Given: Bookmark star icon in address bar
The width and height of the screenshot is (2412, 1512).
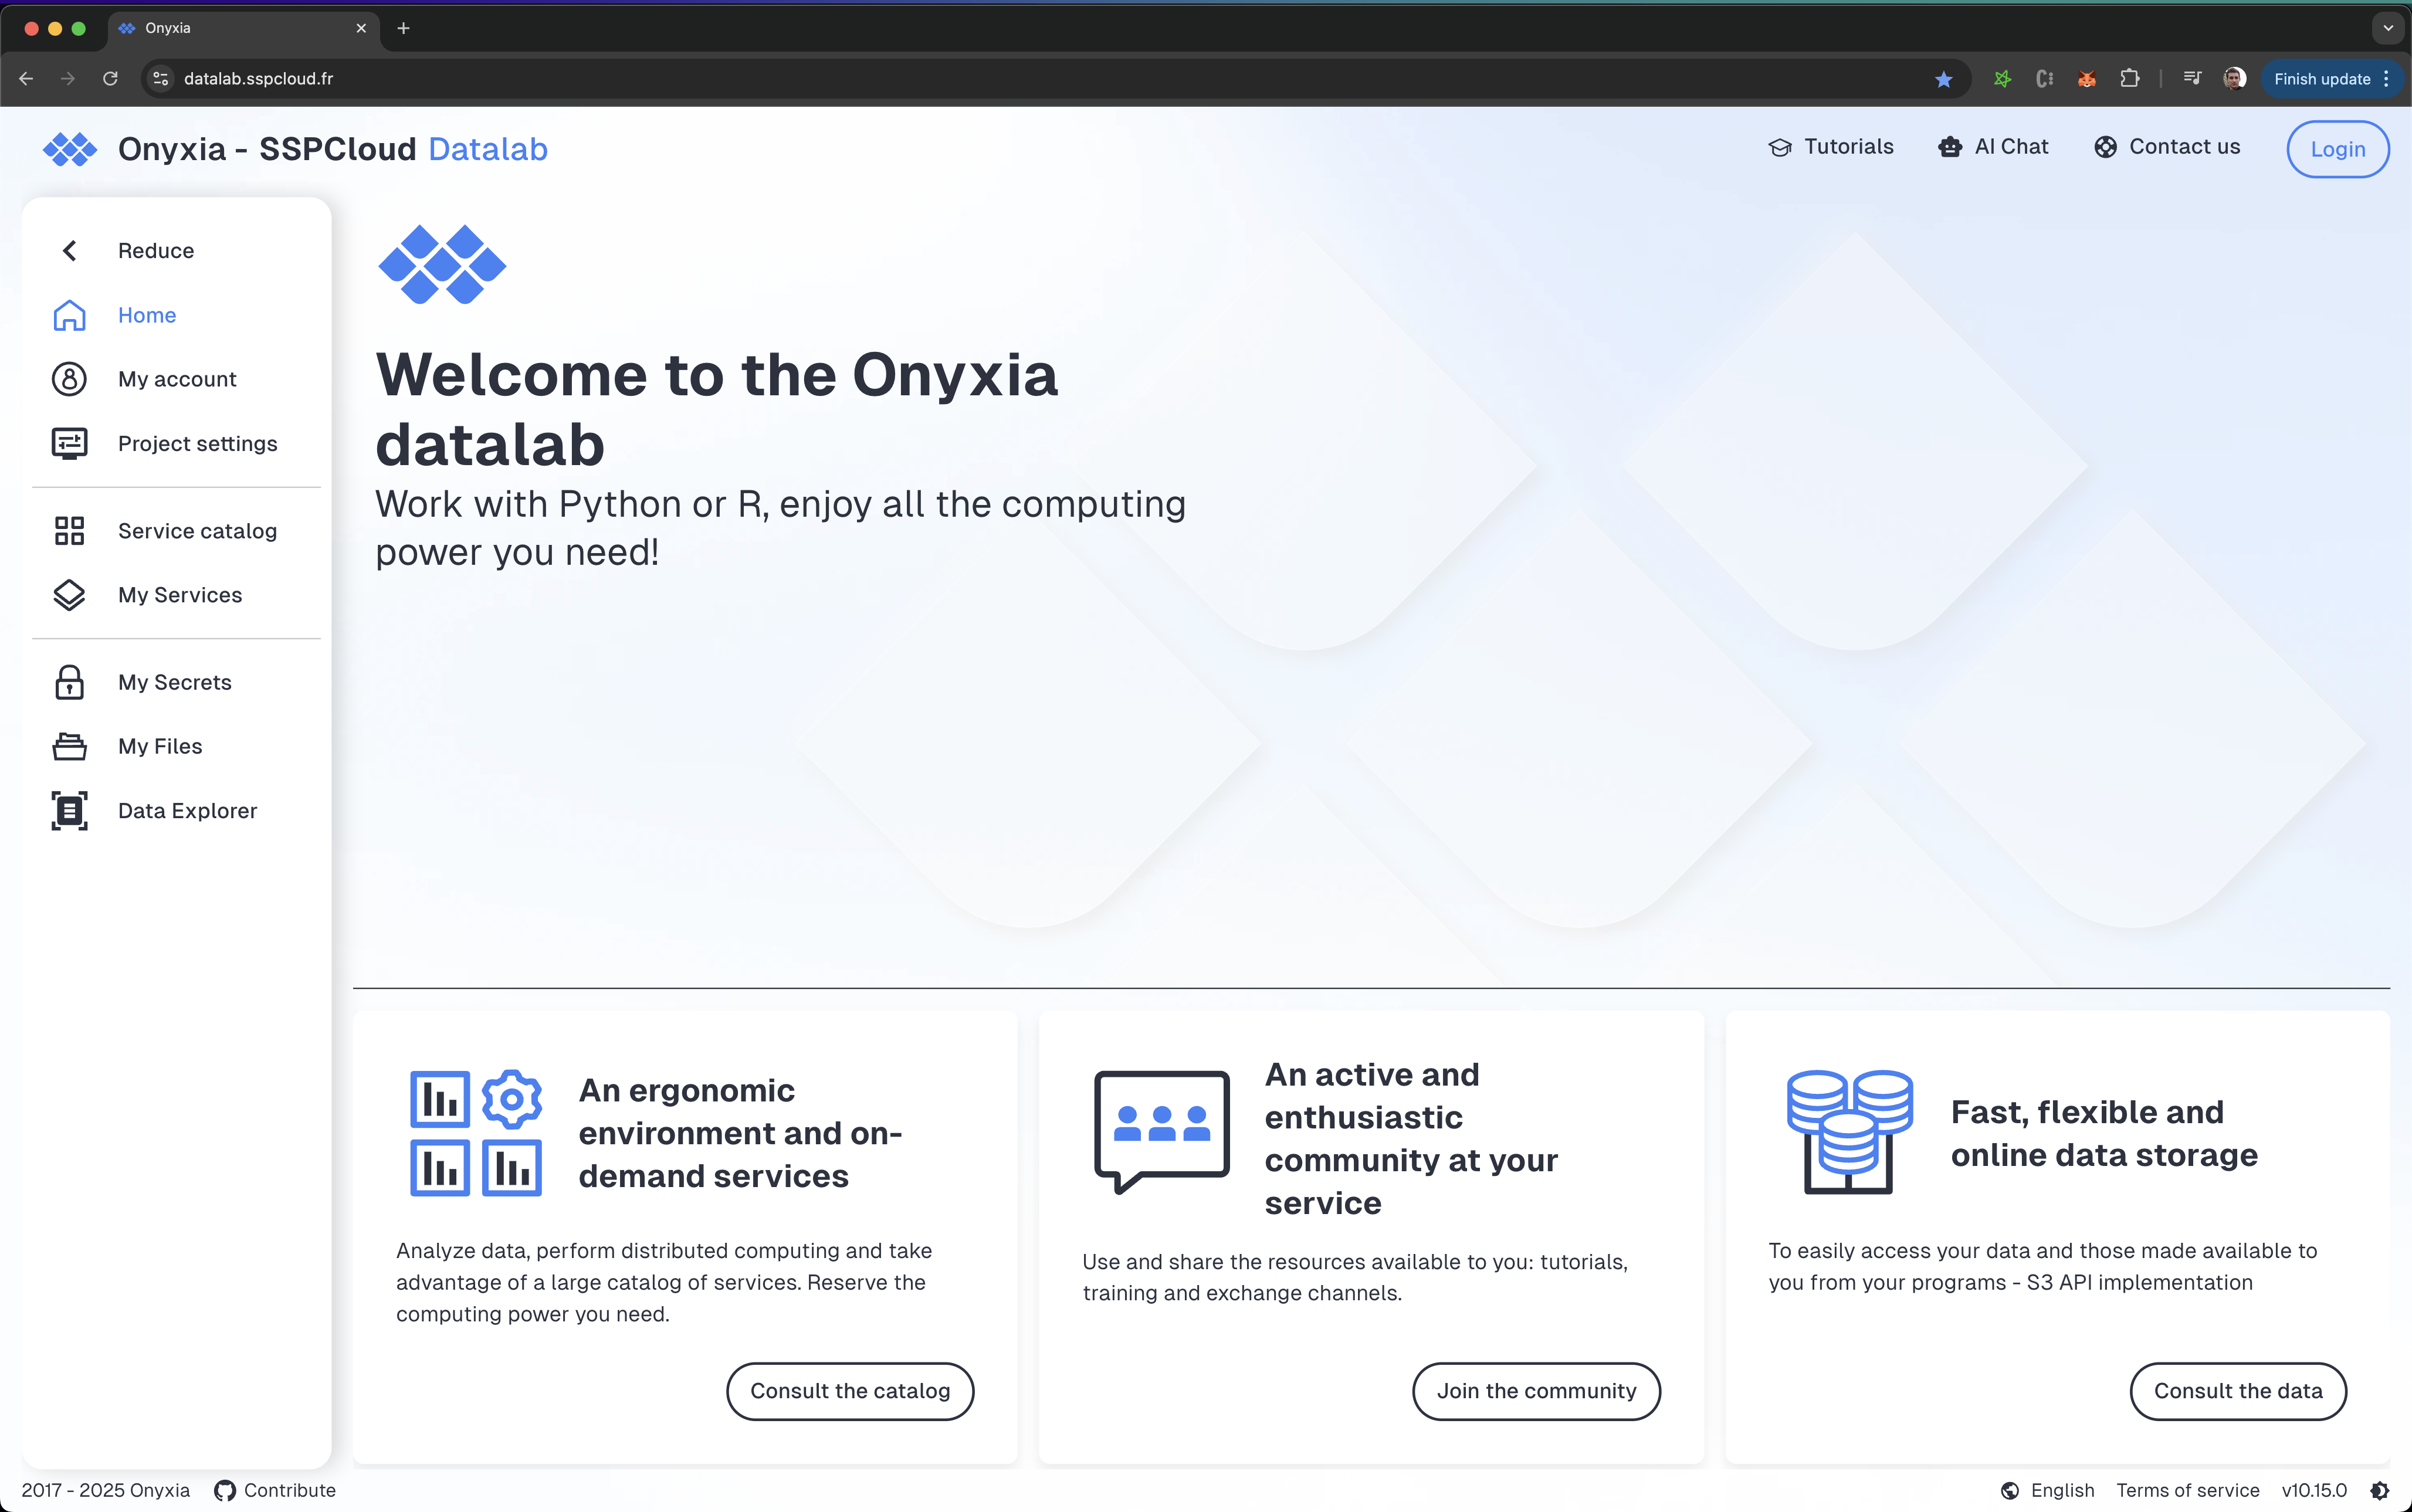Looking at the screenshot, I should 1943,79.
